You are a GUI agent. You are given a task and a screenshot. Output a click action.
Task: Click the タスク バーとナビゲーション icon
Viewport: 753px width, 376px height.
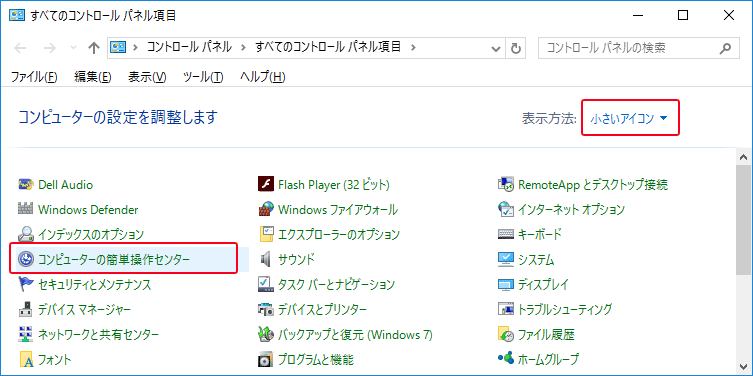tap(266, 284)
